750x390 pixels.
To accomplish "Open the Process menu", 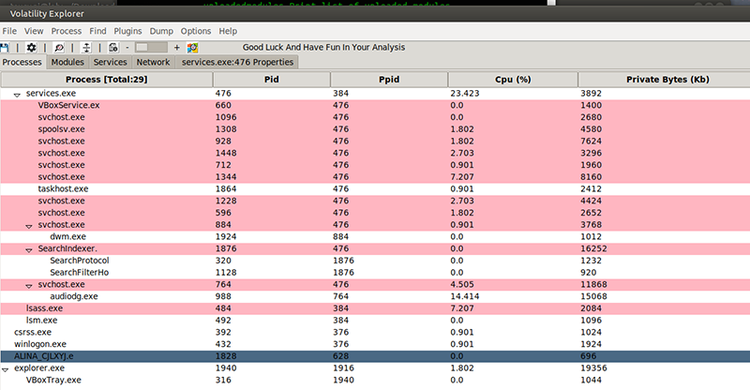I will coord(66,31).
